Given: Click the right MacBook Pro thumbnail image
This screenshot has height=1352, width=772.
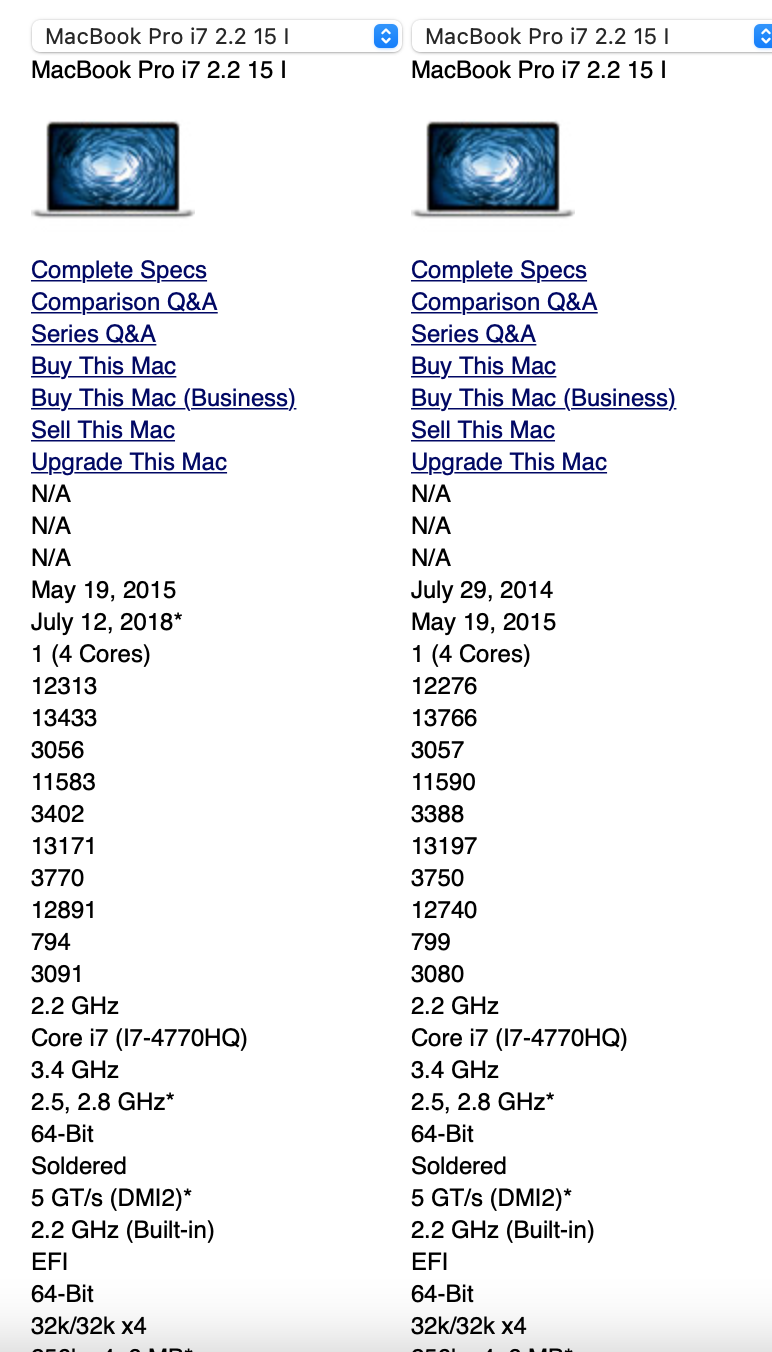Looking at the screenshot, I should coord(492,168).
